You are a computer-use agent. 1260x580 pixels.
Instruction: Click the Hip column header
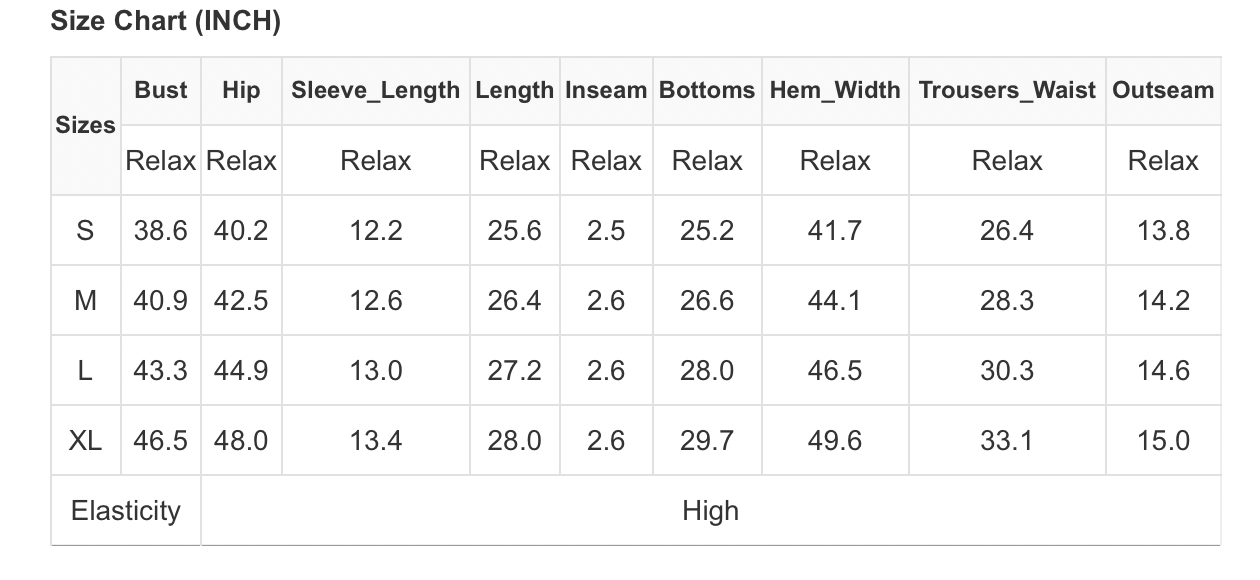point(241,90)
